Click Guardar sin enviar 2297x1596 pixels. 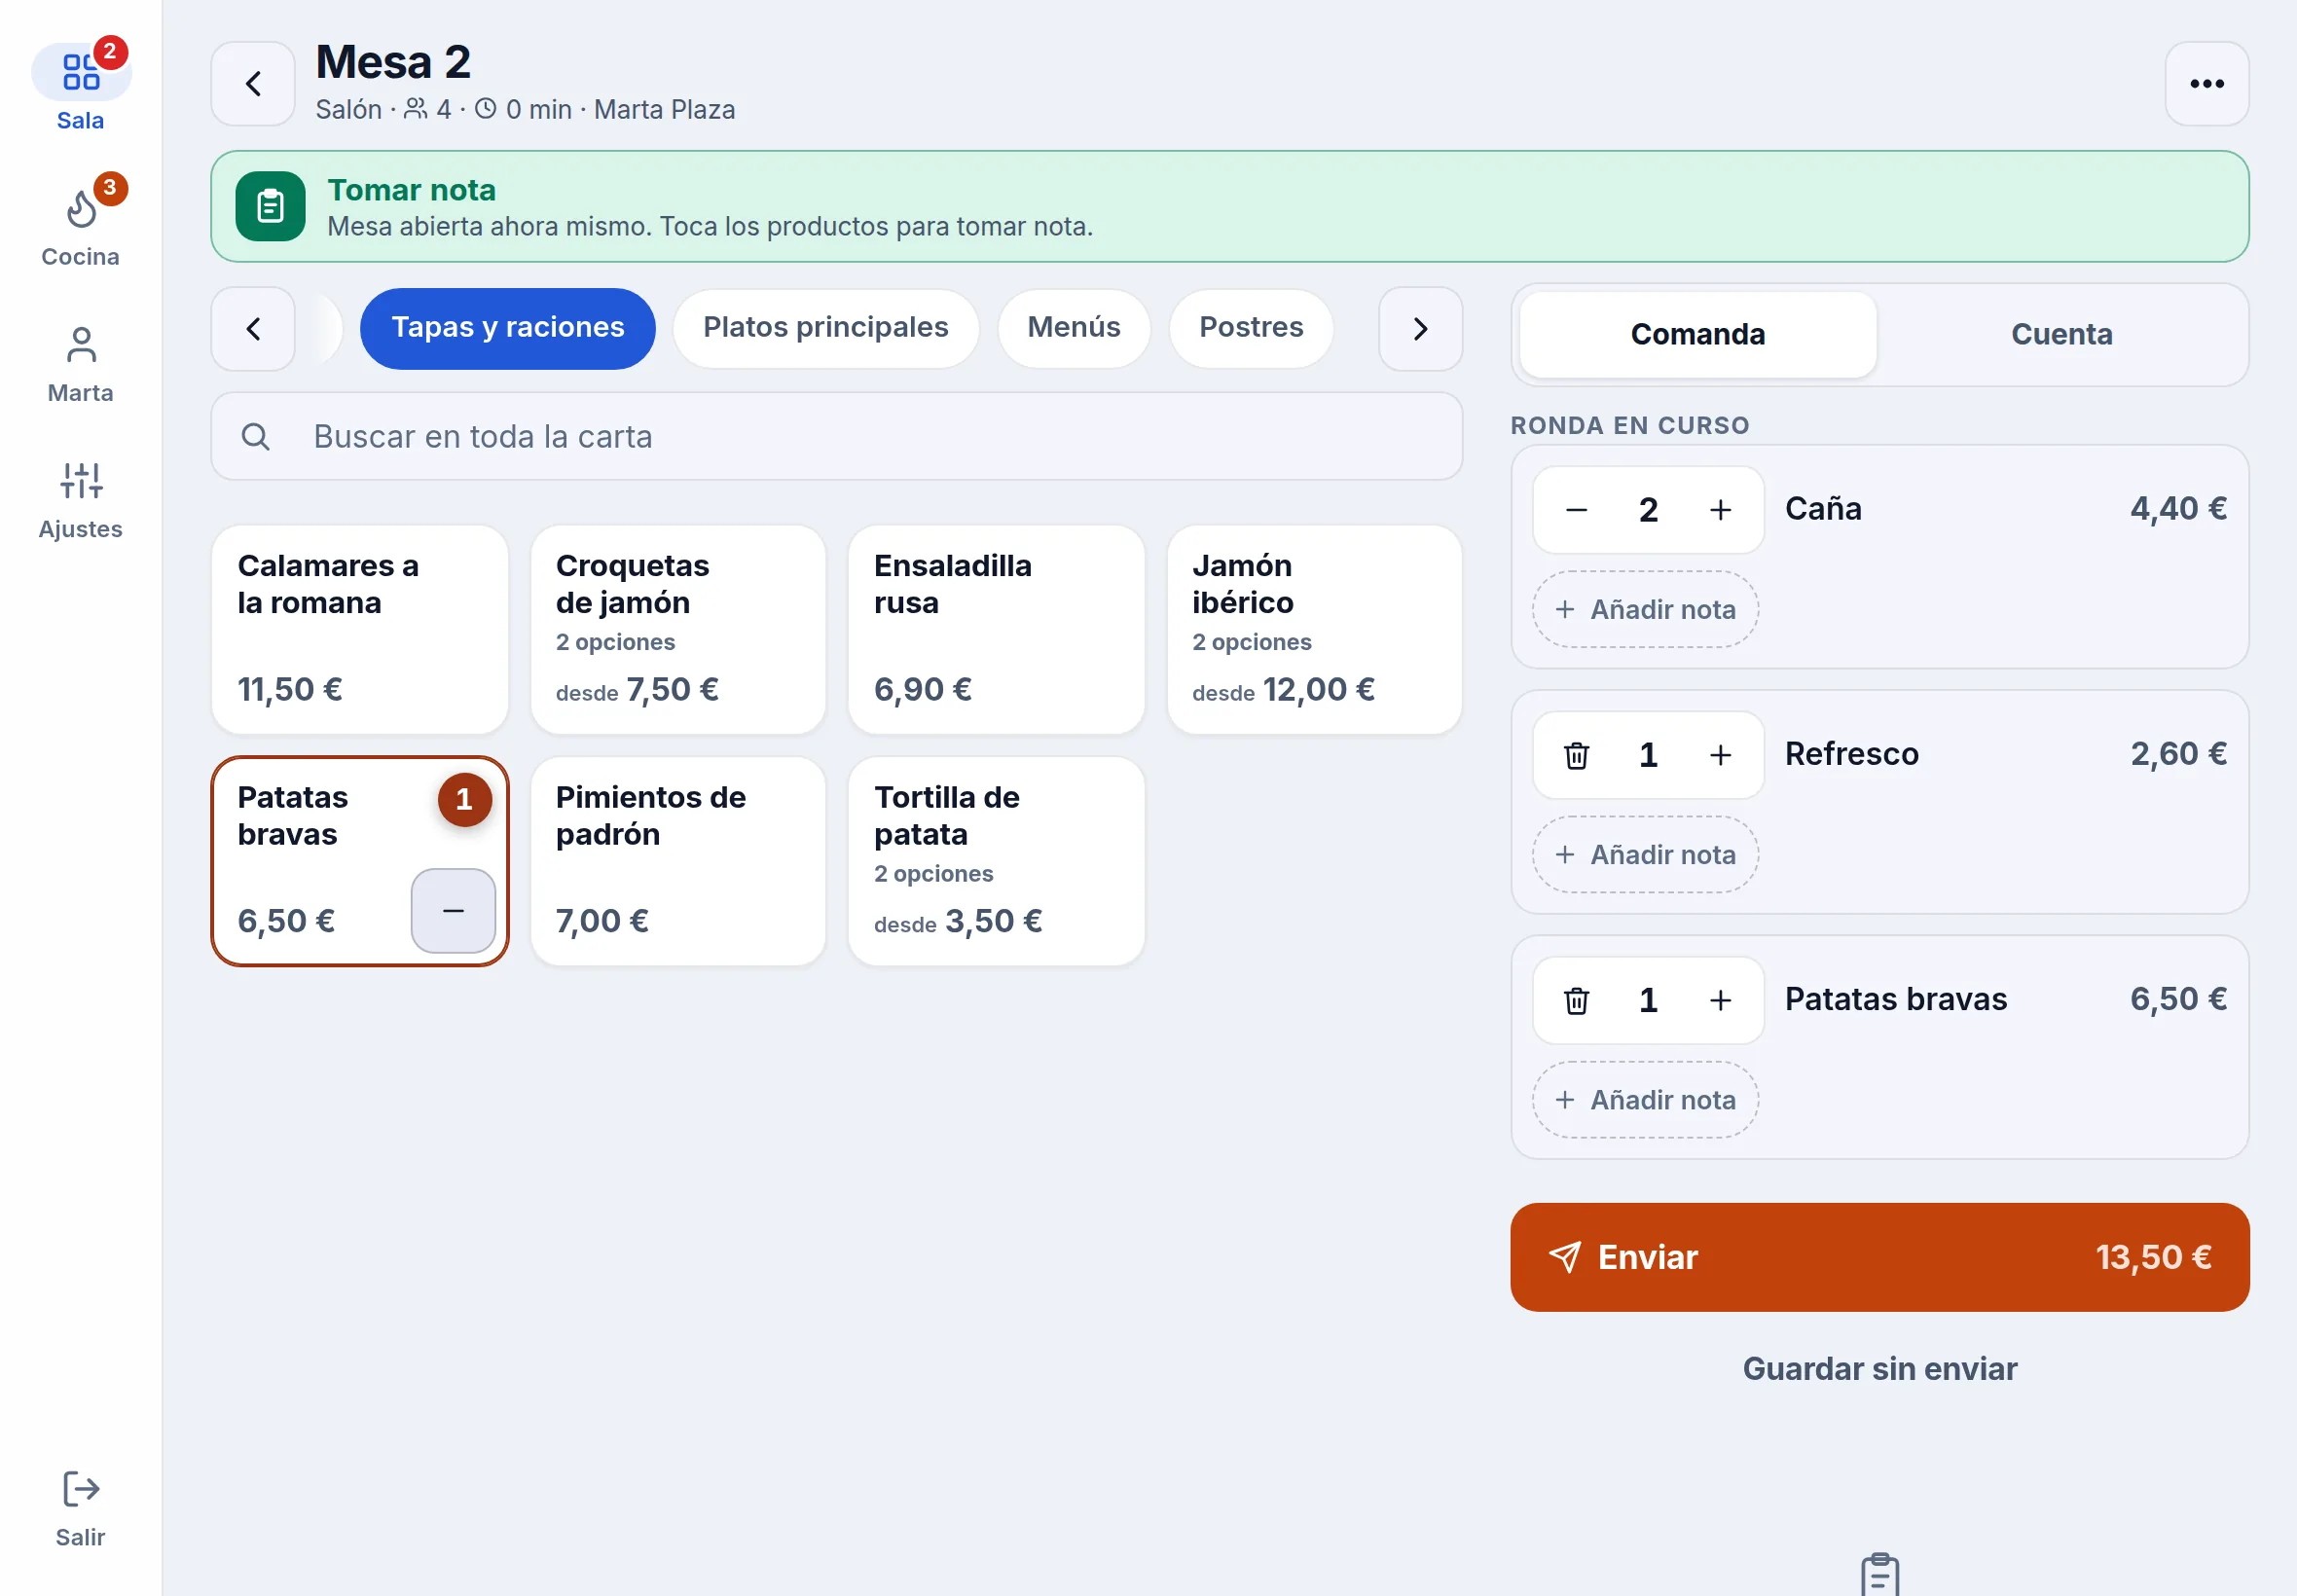coord(1879,1369)
